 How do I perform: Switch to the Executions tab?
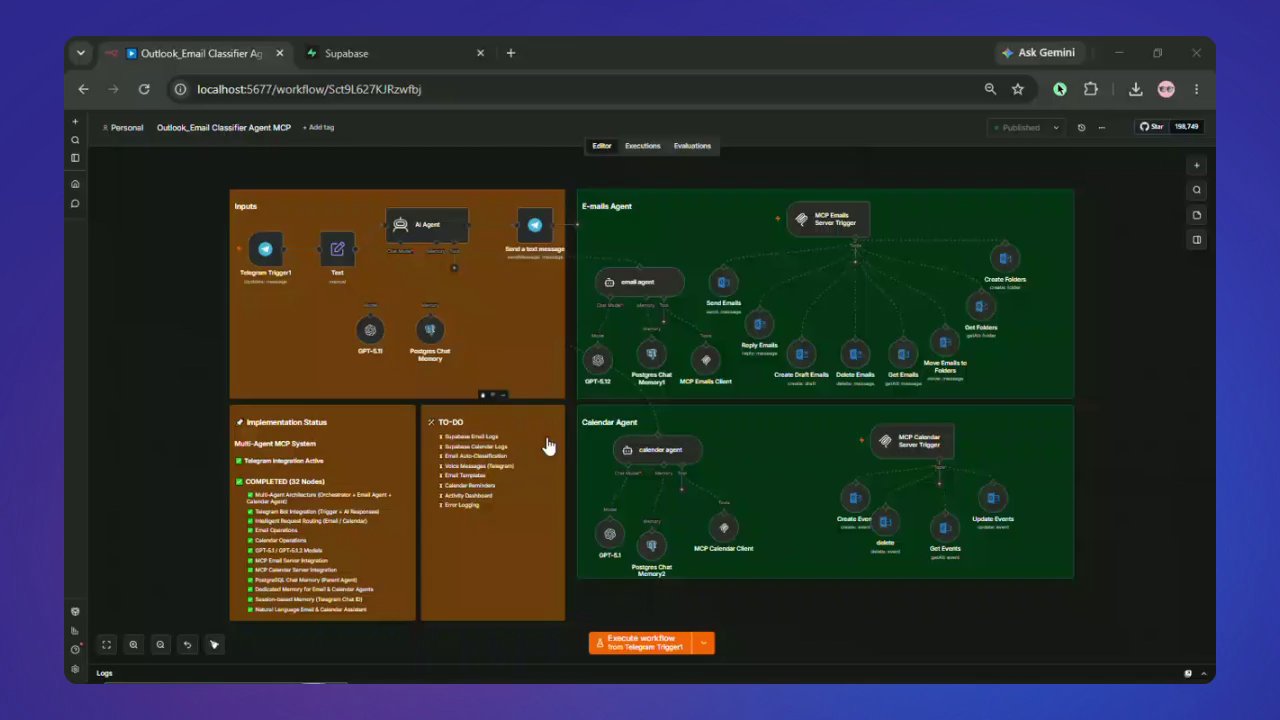643,146
